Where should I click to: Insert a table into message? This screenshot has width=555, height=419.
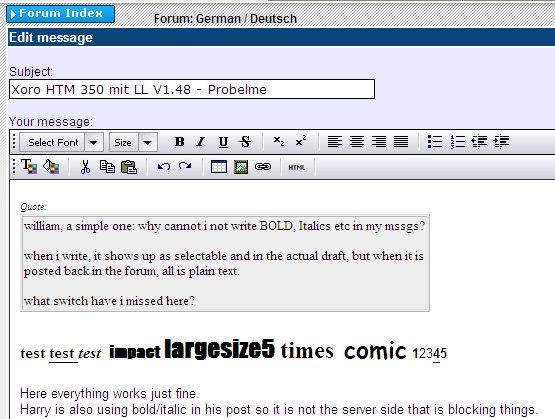coord(219,167)
